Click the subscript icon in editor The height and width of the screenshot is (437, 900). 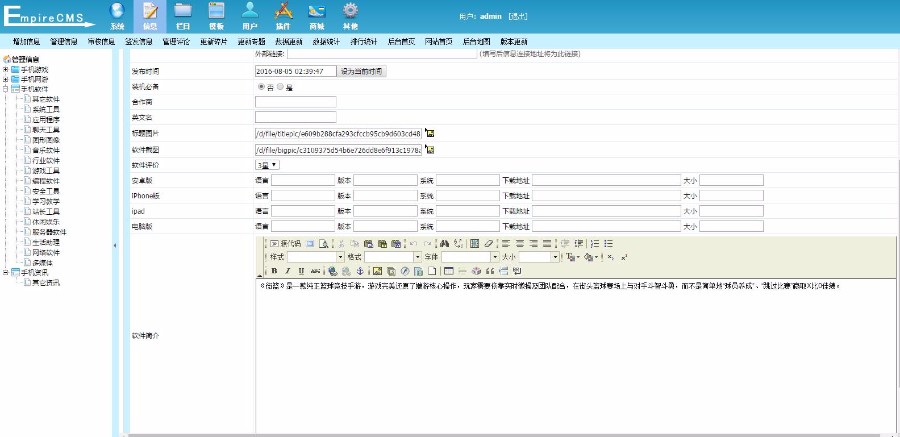pos(610,257)
